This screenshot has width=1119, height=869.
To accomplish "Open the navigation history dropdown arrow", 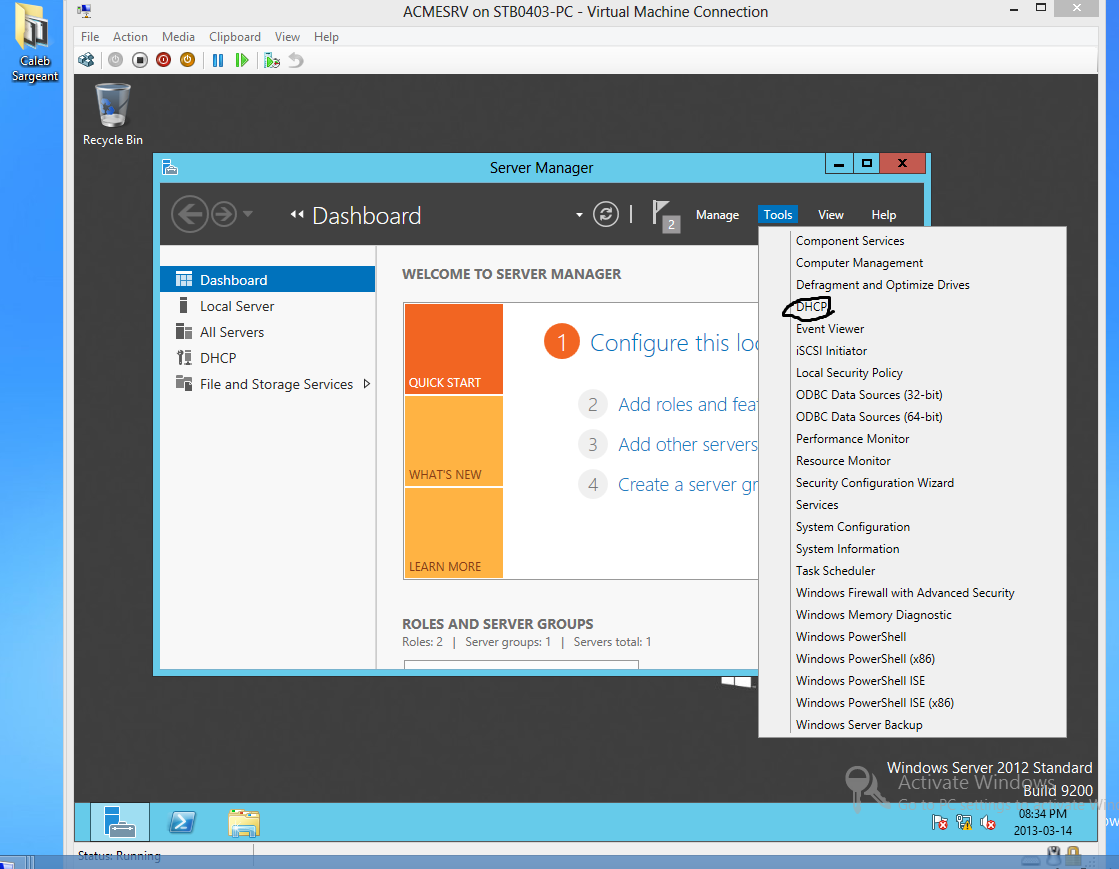I will pyautogui.click(x=248, y=213).
